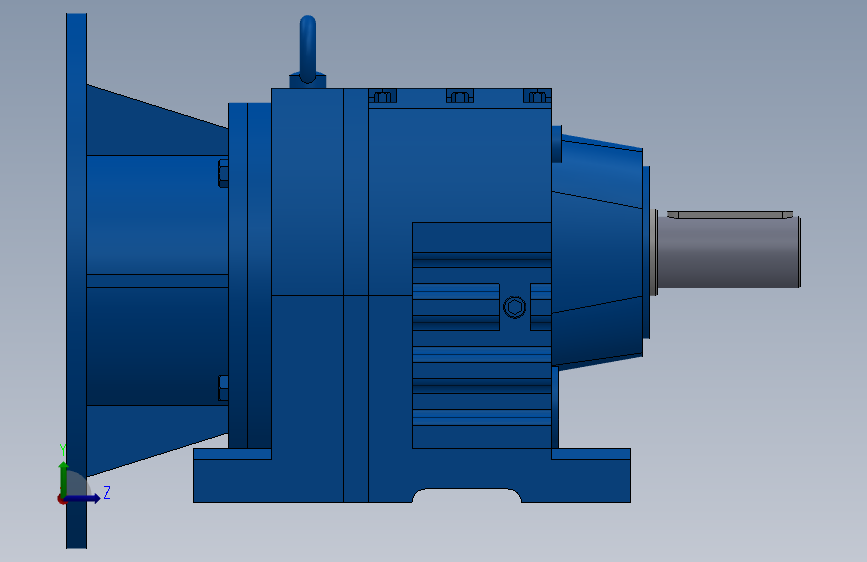Click the green Y axis arrow of the triad

point(64,478)
